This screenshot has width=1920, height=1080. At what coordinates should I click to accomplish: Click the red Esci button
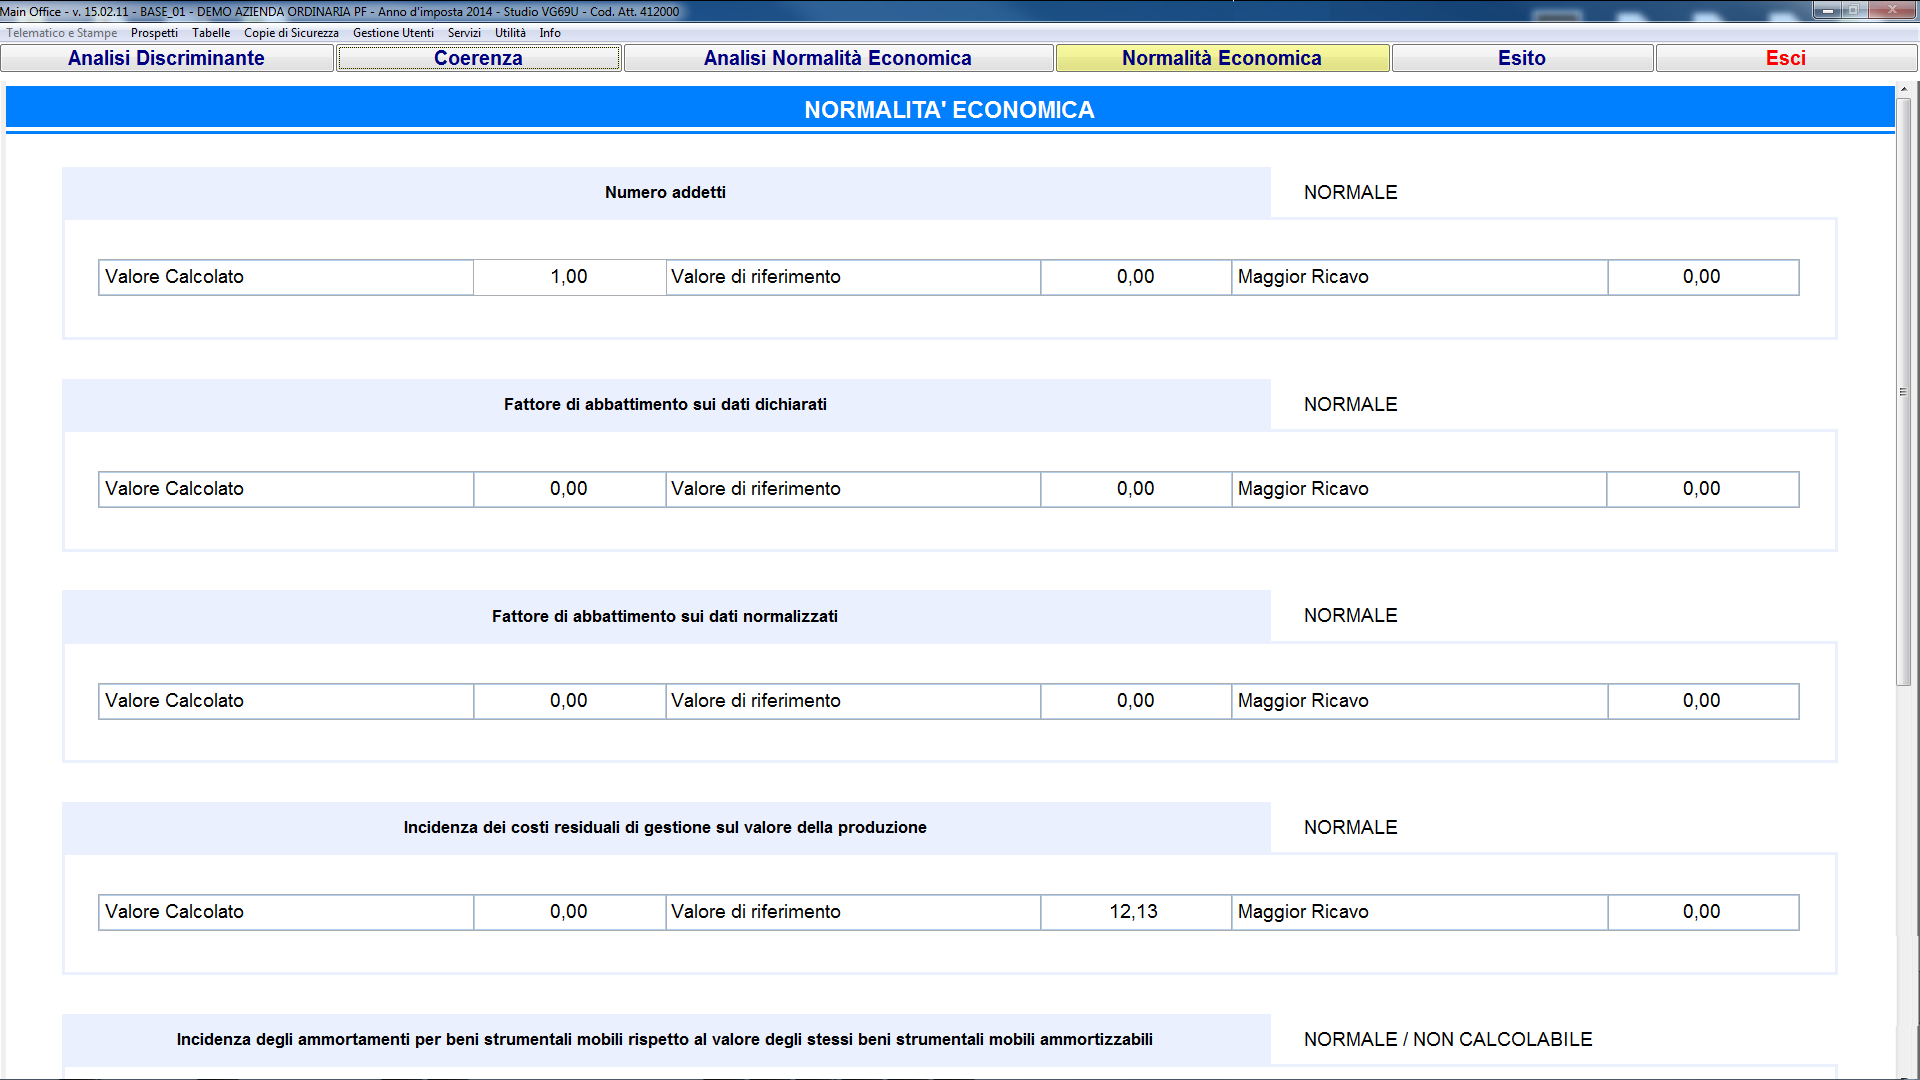pyautogui.click(x=1786, y=58)
